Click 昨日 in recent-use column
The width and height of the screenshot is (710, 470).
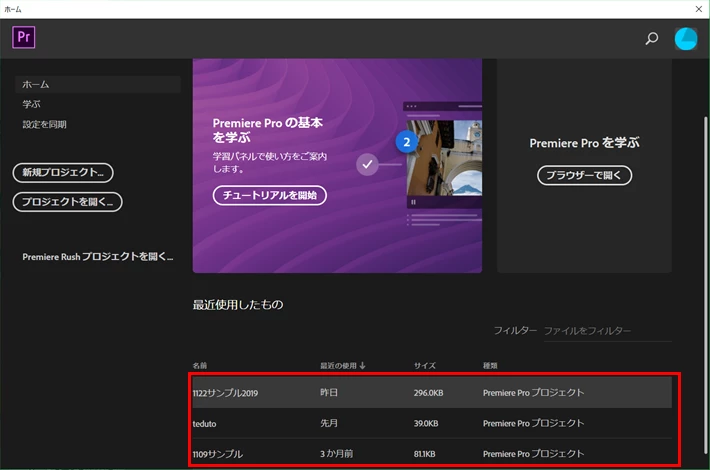329,393
